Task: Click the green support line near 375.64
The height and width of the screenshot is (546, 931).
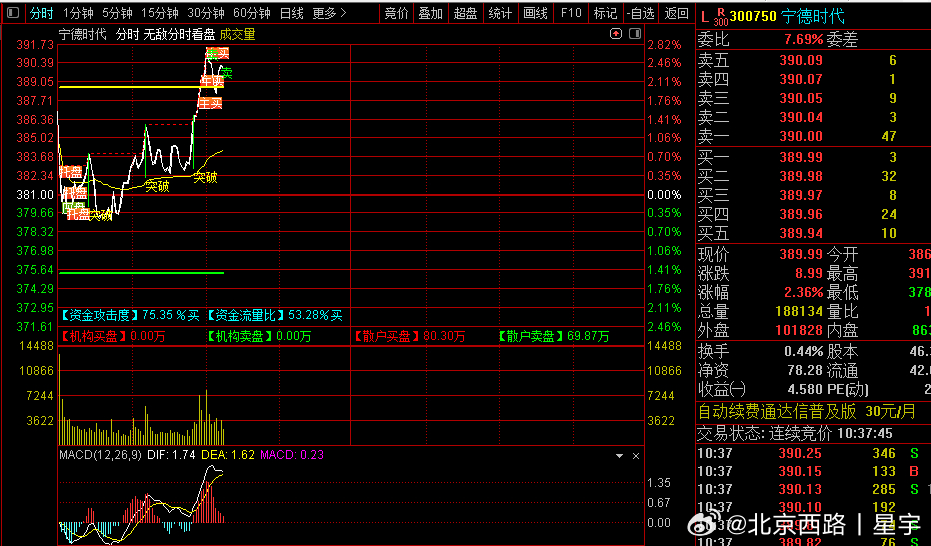Action: pyautogui.click(x=141, y=272)
